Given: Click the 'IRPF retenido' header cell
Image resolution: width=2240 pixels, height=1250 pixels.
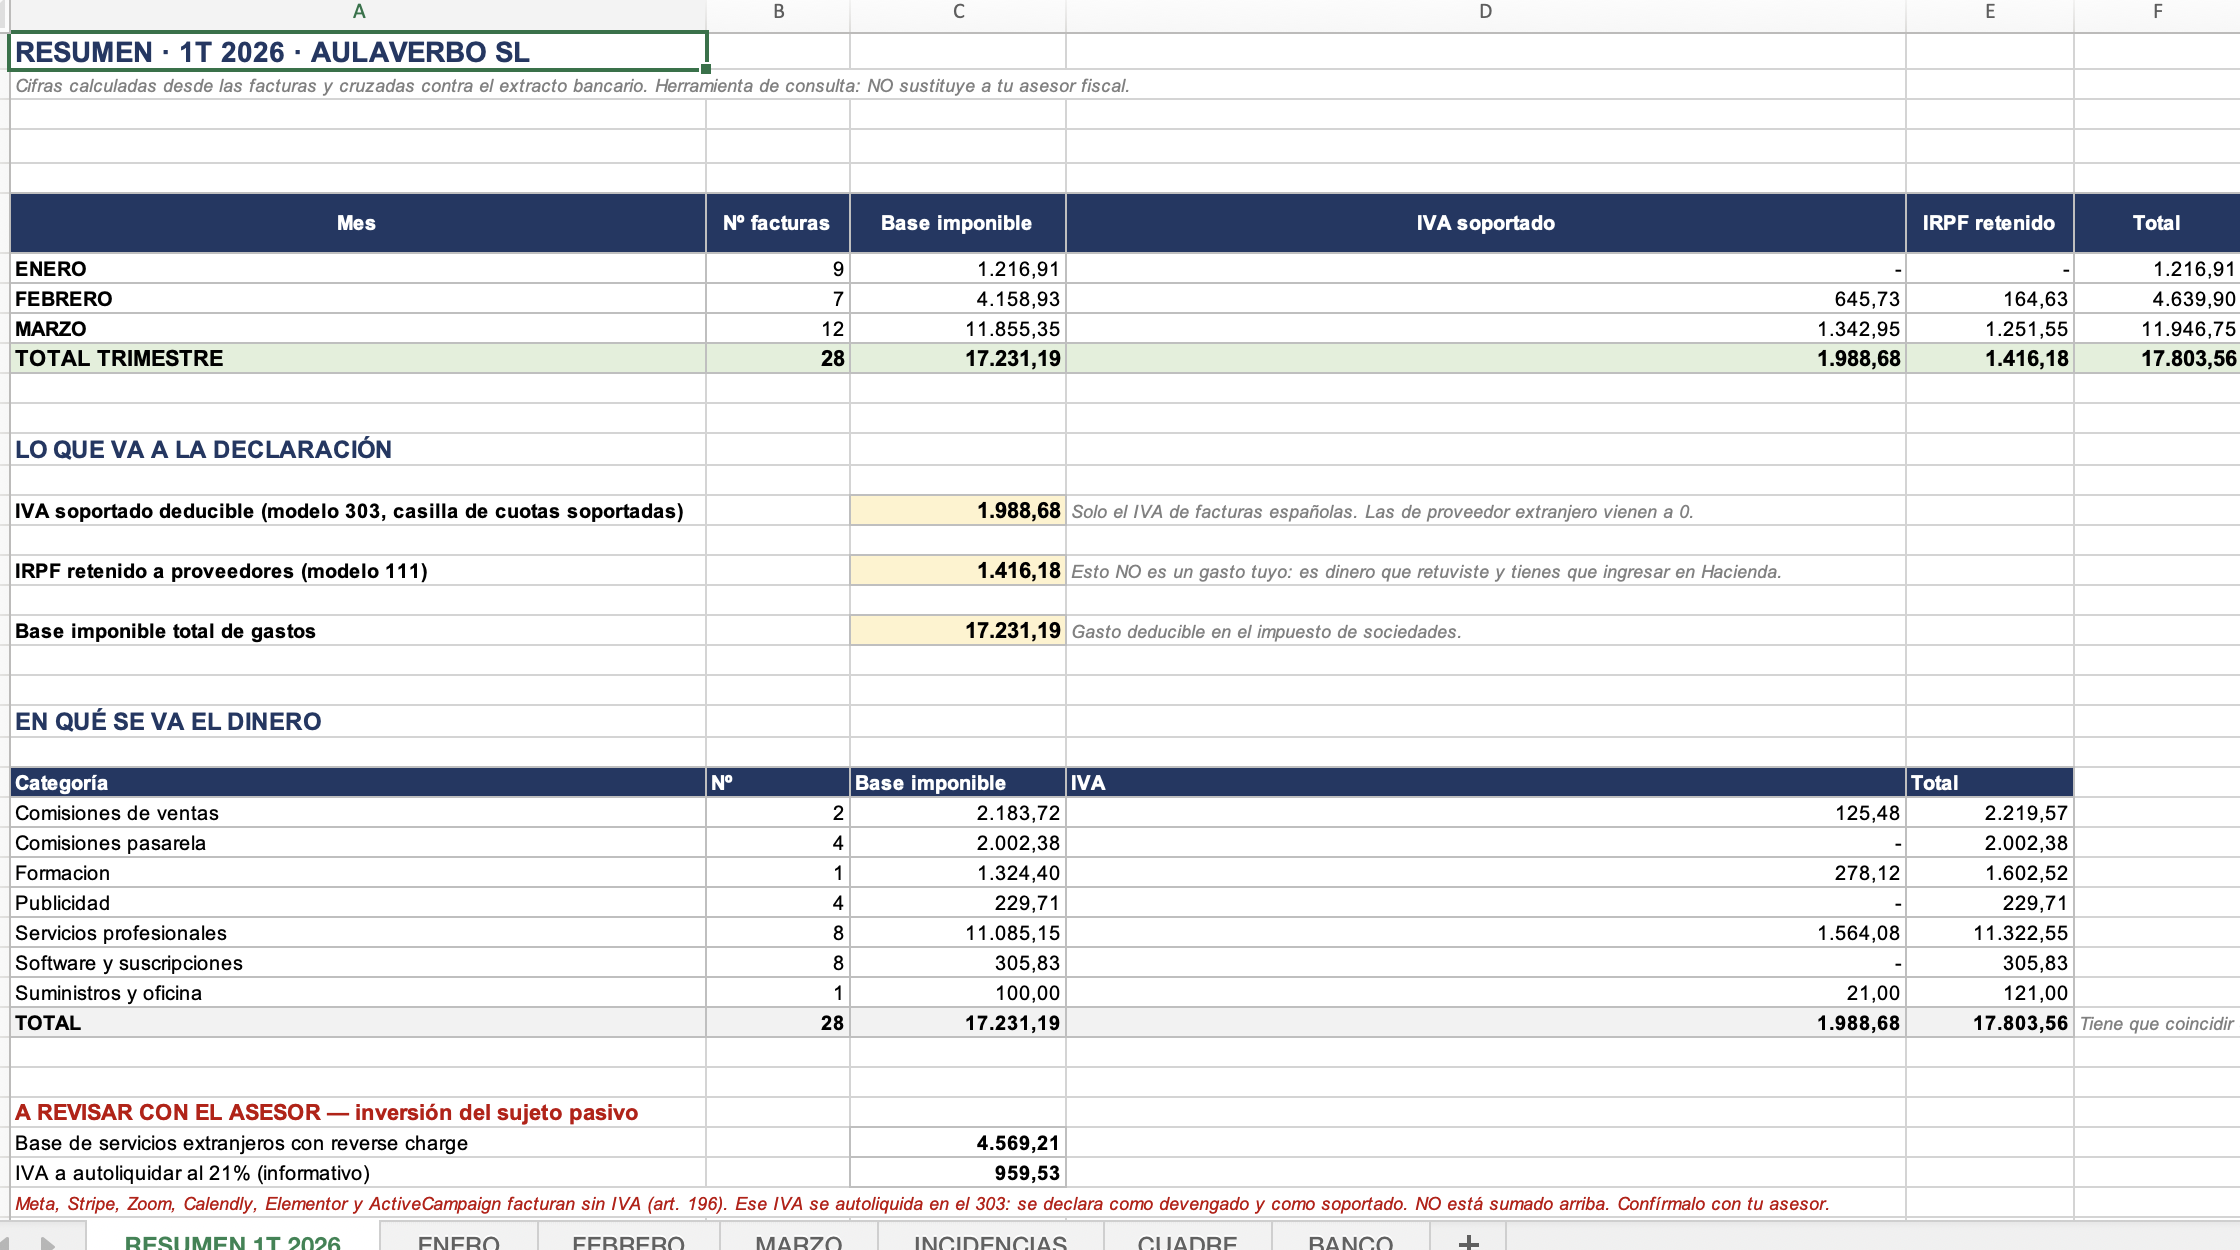Looking at the screenshot, I should coord(1990,223).
